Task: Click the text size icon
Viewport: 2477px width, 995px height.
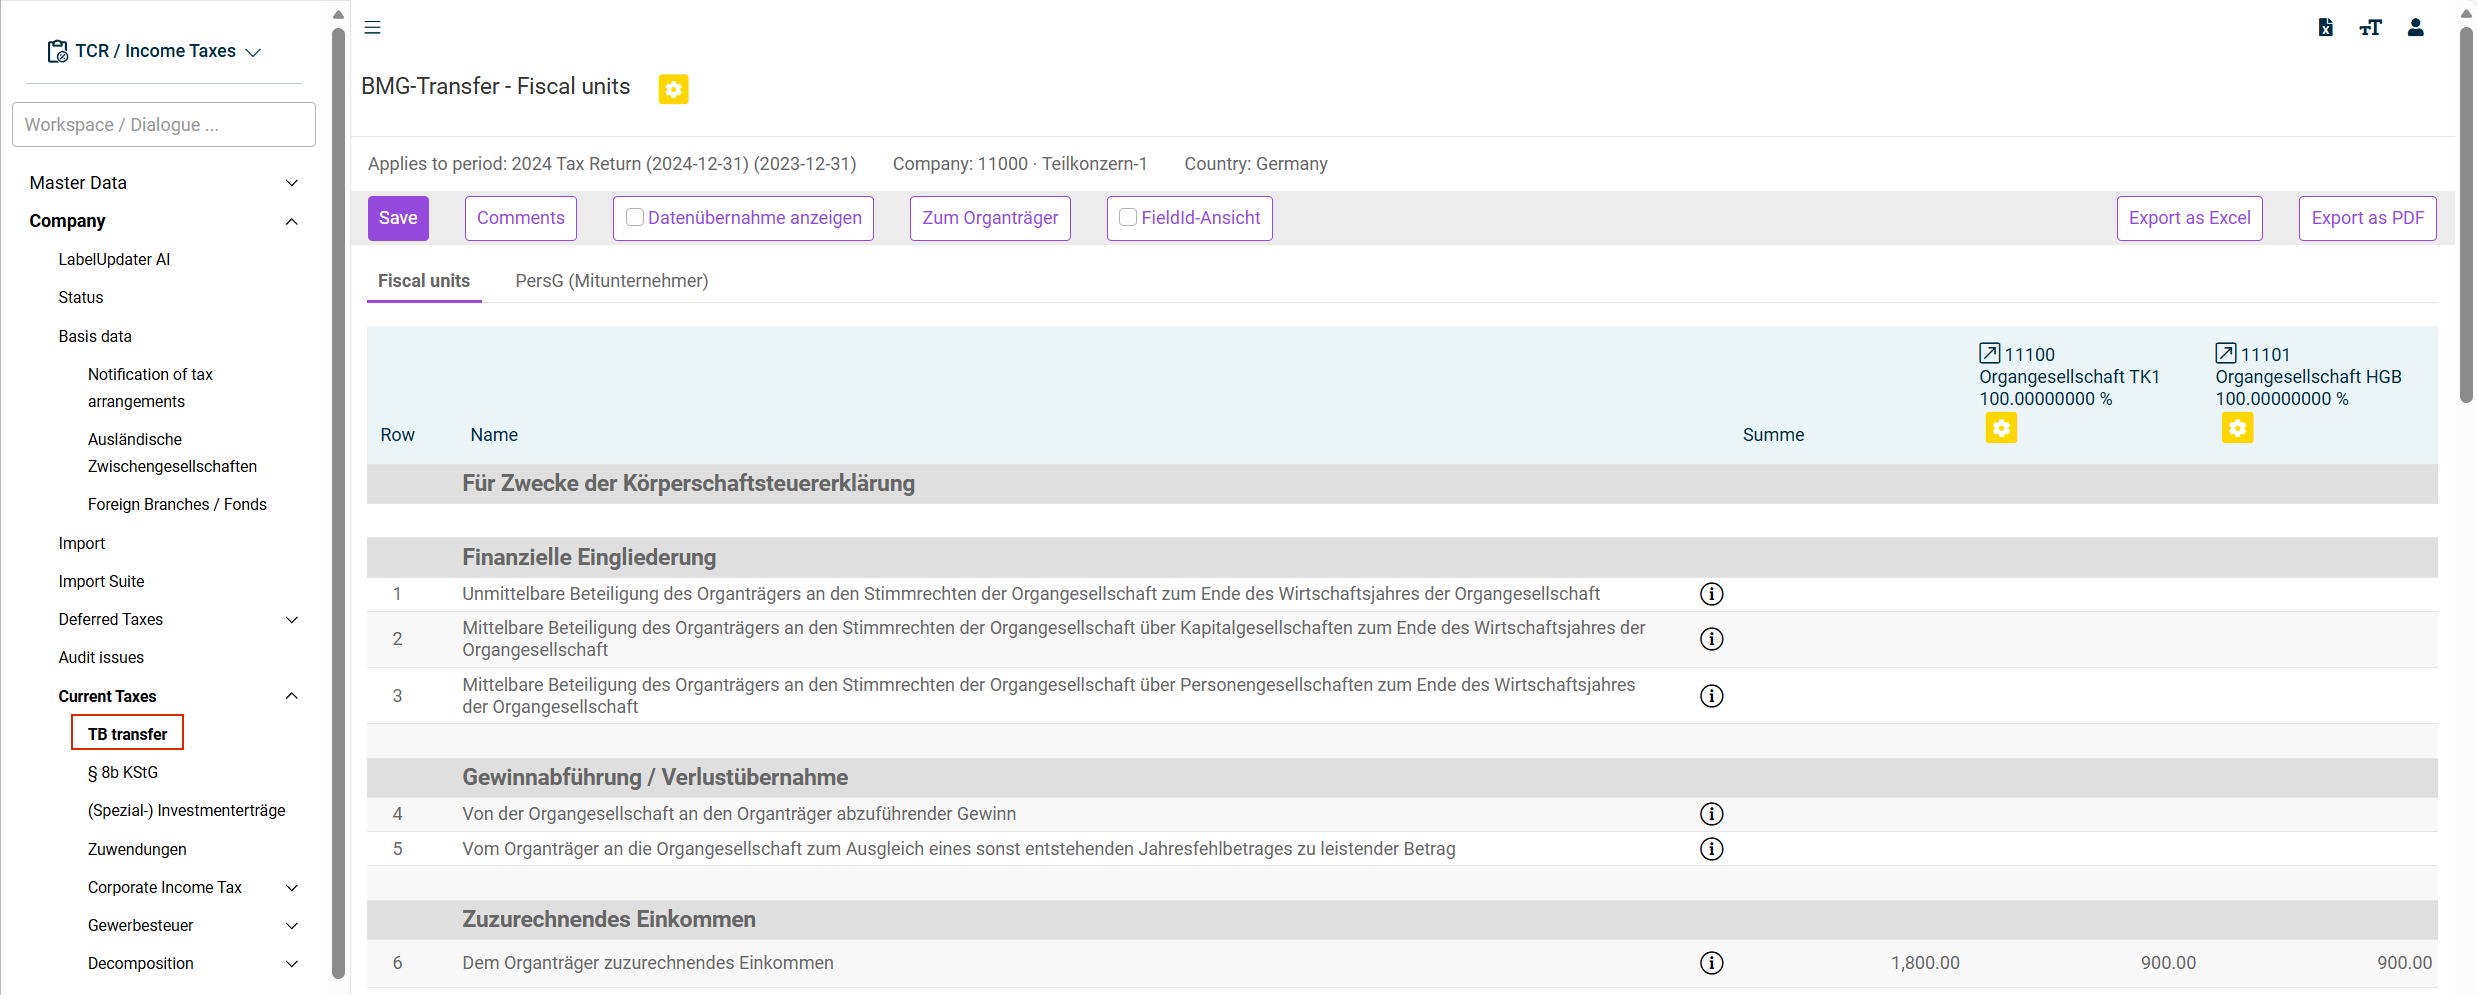Action: [x=2370, y=27]
